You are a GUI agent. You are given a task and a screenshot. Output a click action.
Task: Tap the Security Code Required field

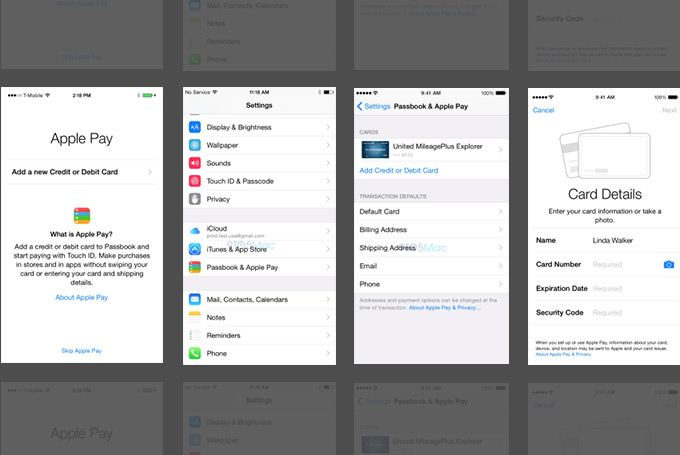604,313
